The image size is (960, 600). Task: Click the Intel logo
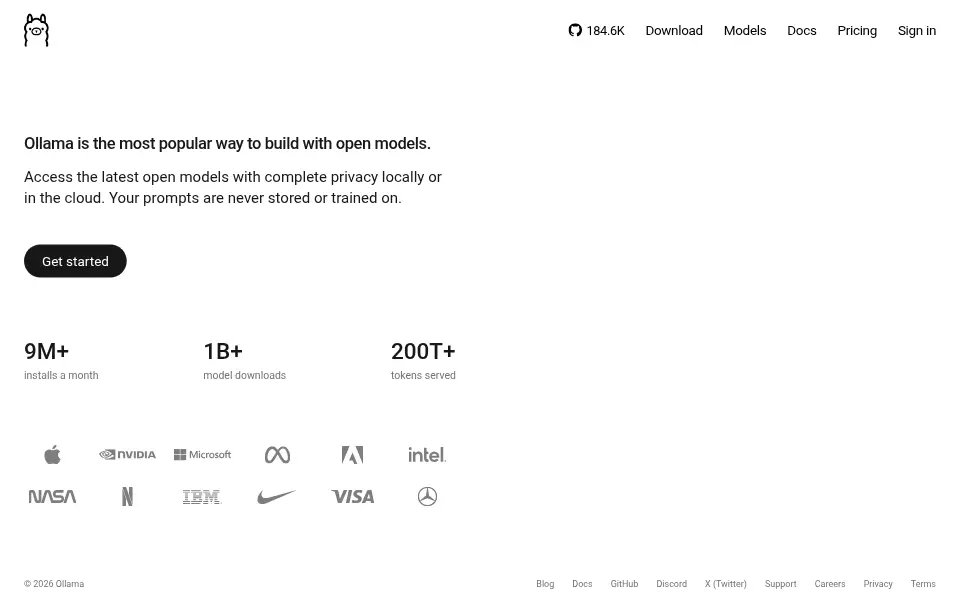coord(427,455)
